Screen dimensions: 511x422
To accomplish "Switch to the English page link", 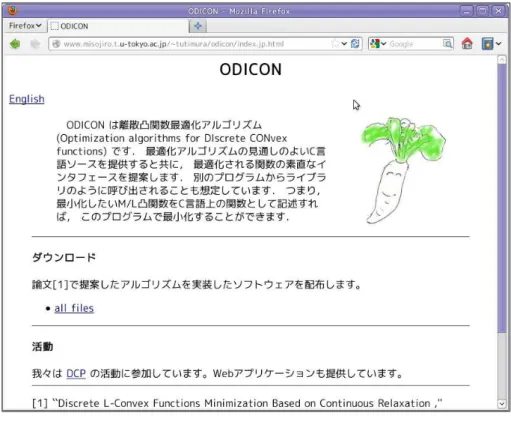I will tap(27, 99).
